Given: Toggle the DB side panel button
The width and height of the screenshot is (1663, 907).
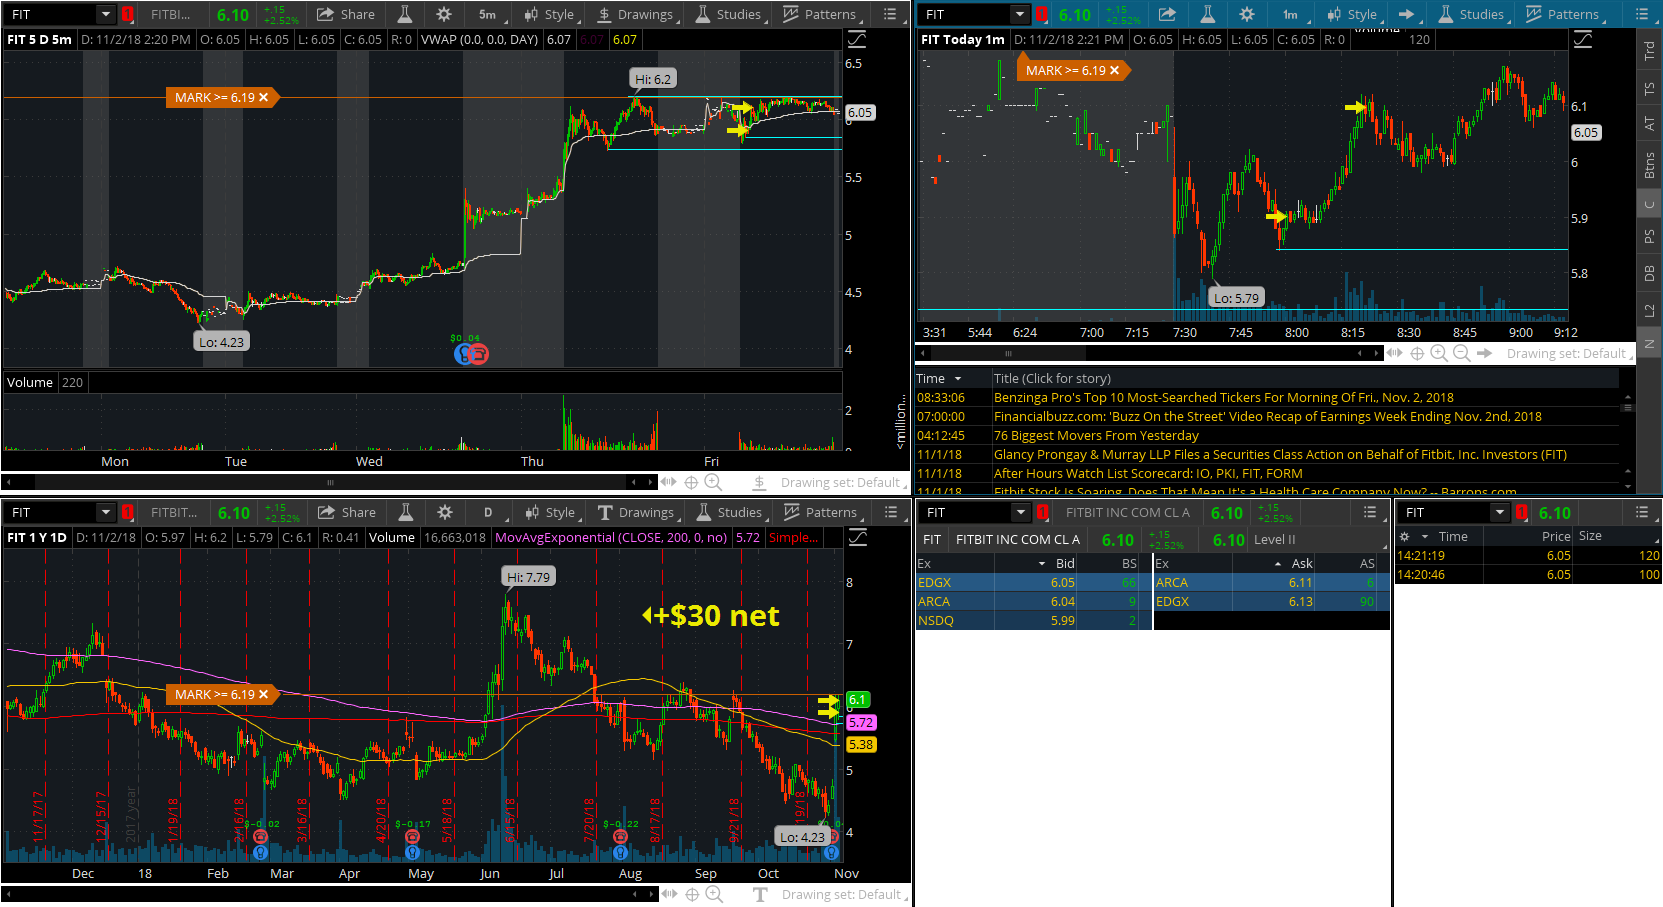Looking at the screenshot, I should click(1649, 273).
